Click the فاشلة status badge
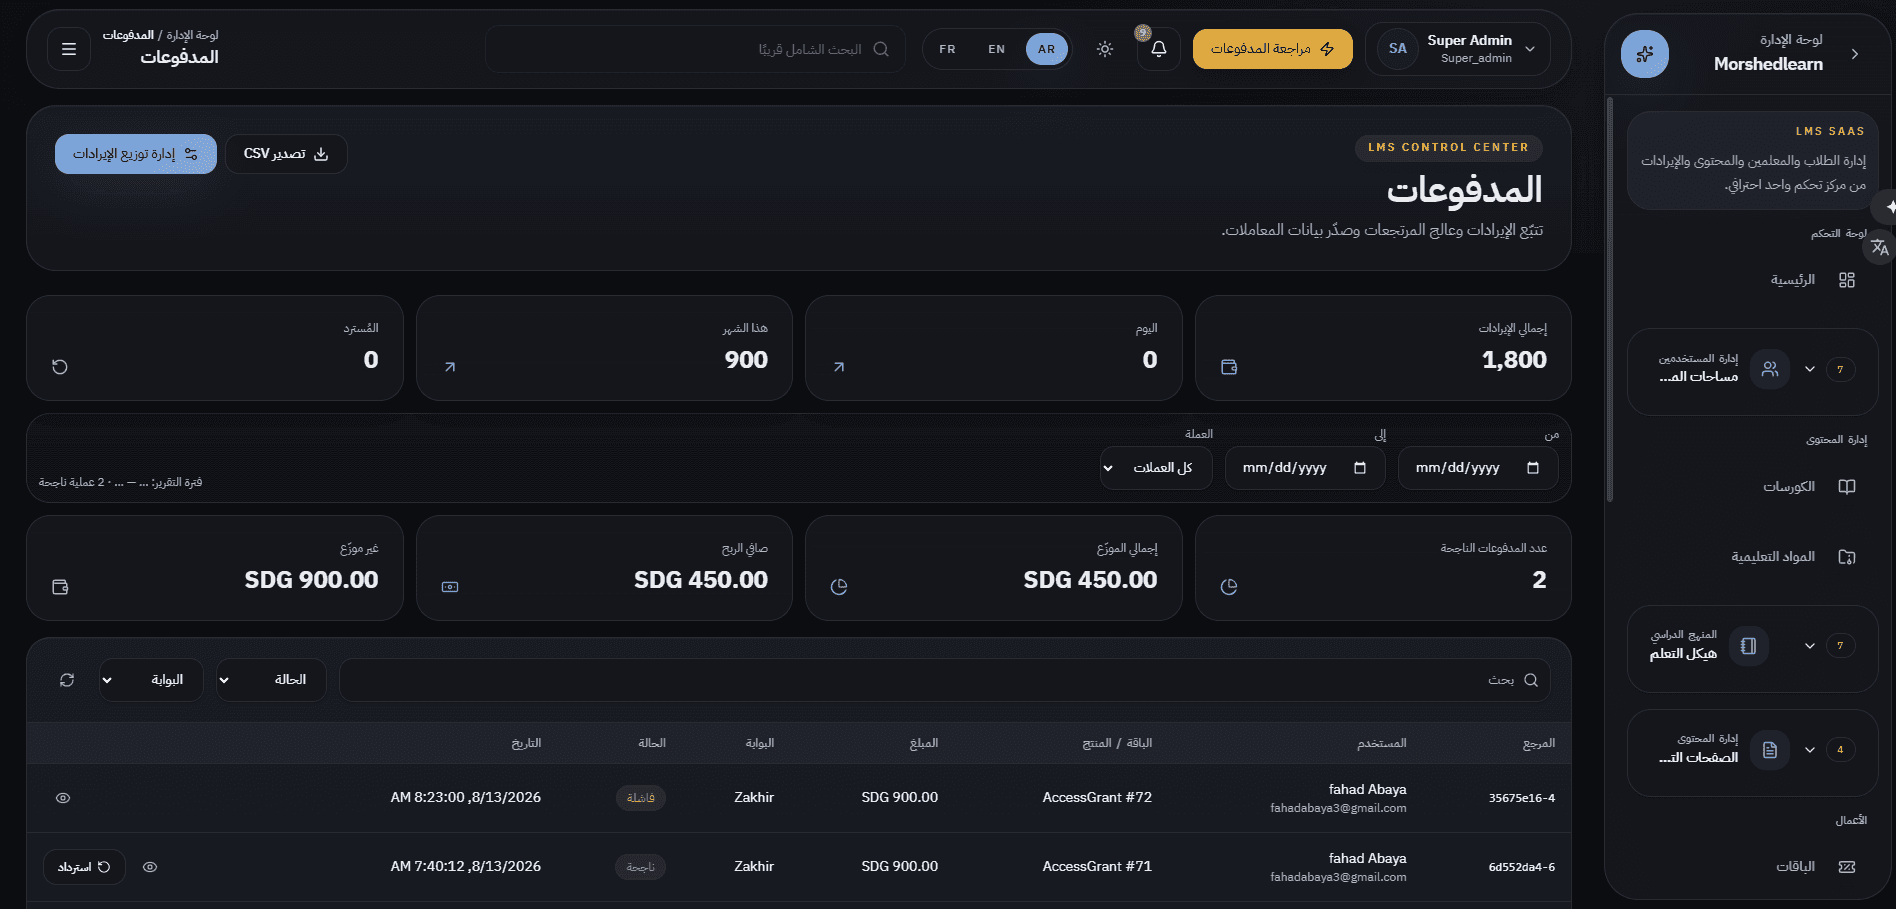This screenshot has width=1896, height=909. 641,798
